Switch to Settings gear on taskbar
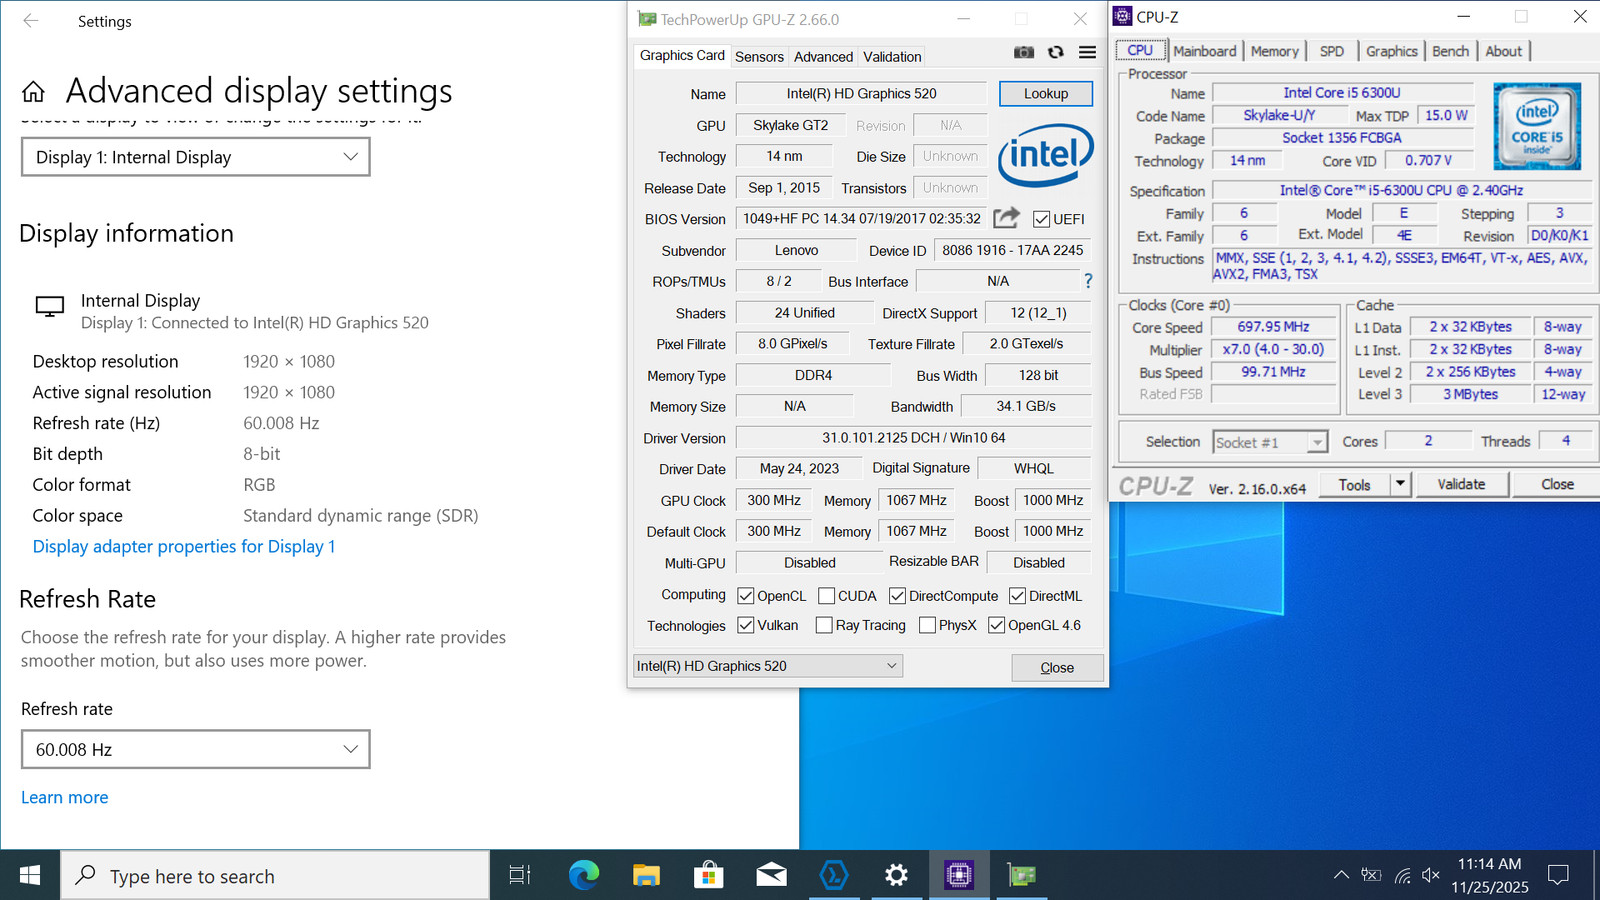Image resolution: width=1600 pixels, height=900 pixels. [896, 876]
